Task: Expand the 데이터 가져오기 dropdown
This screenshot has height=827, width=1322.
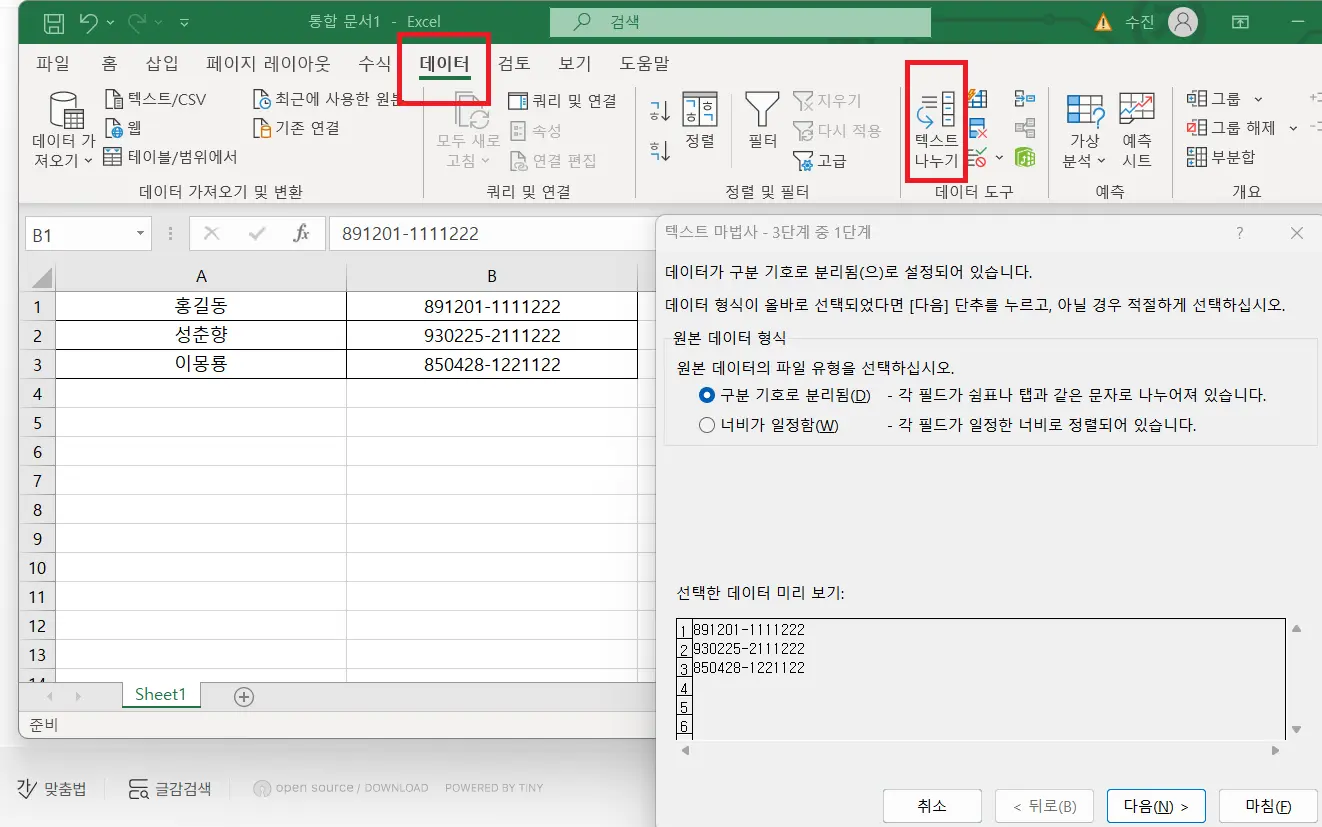Action: point(87,161)
